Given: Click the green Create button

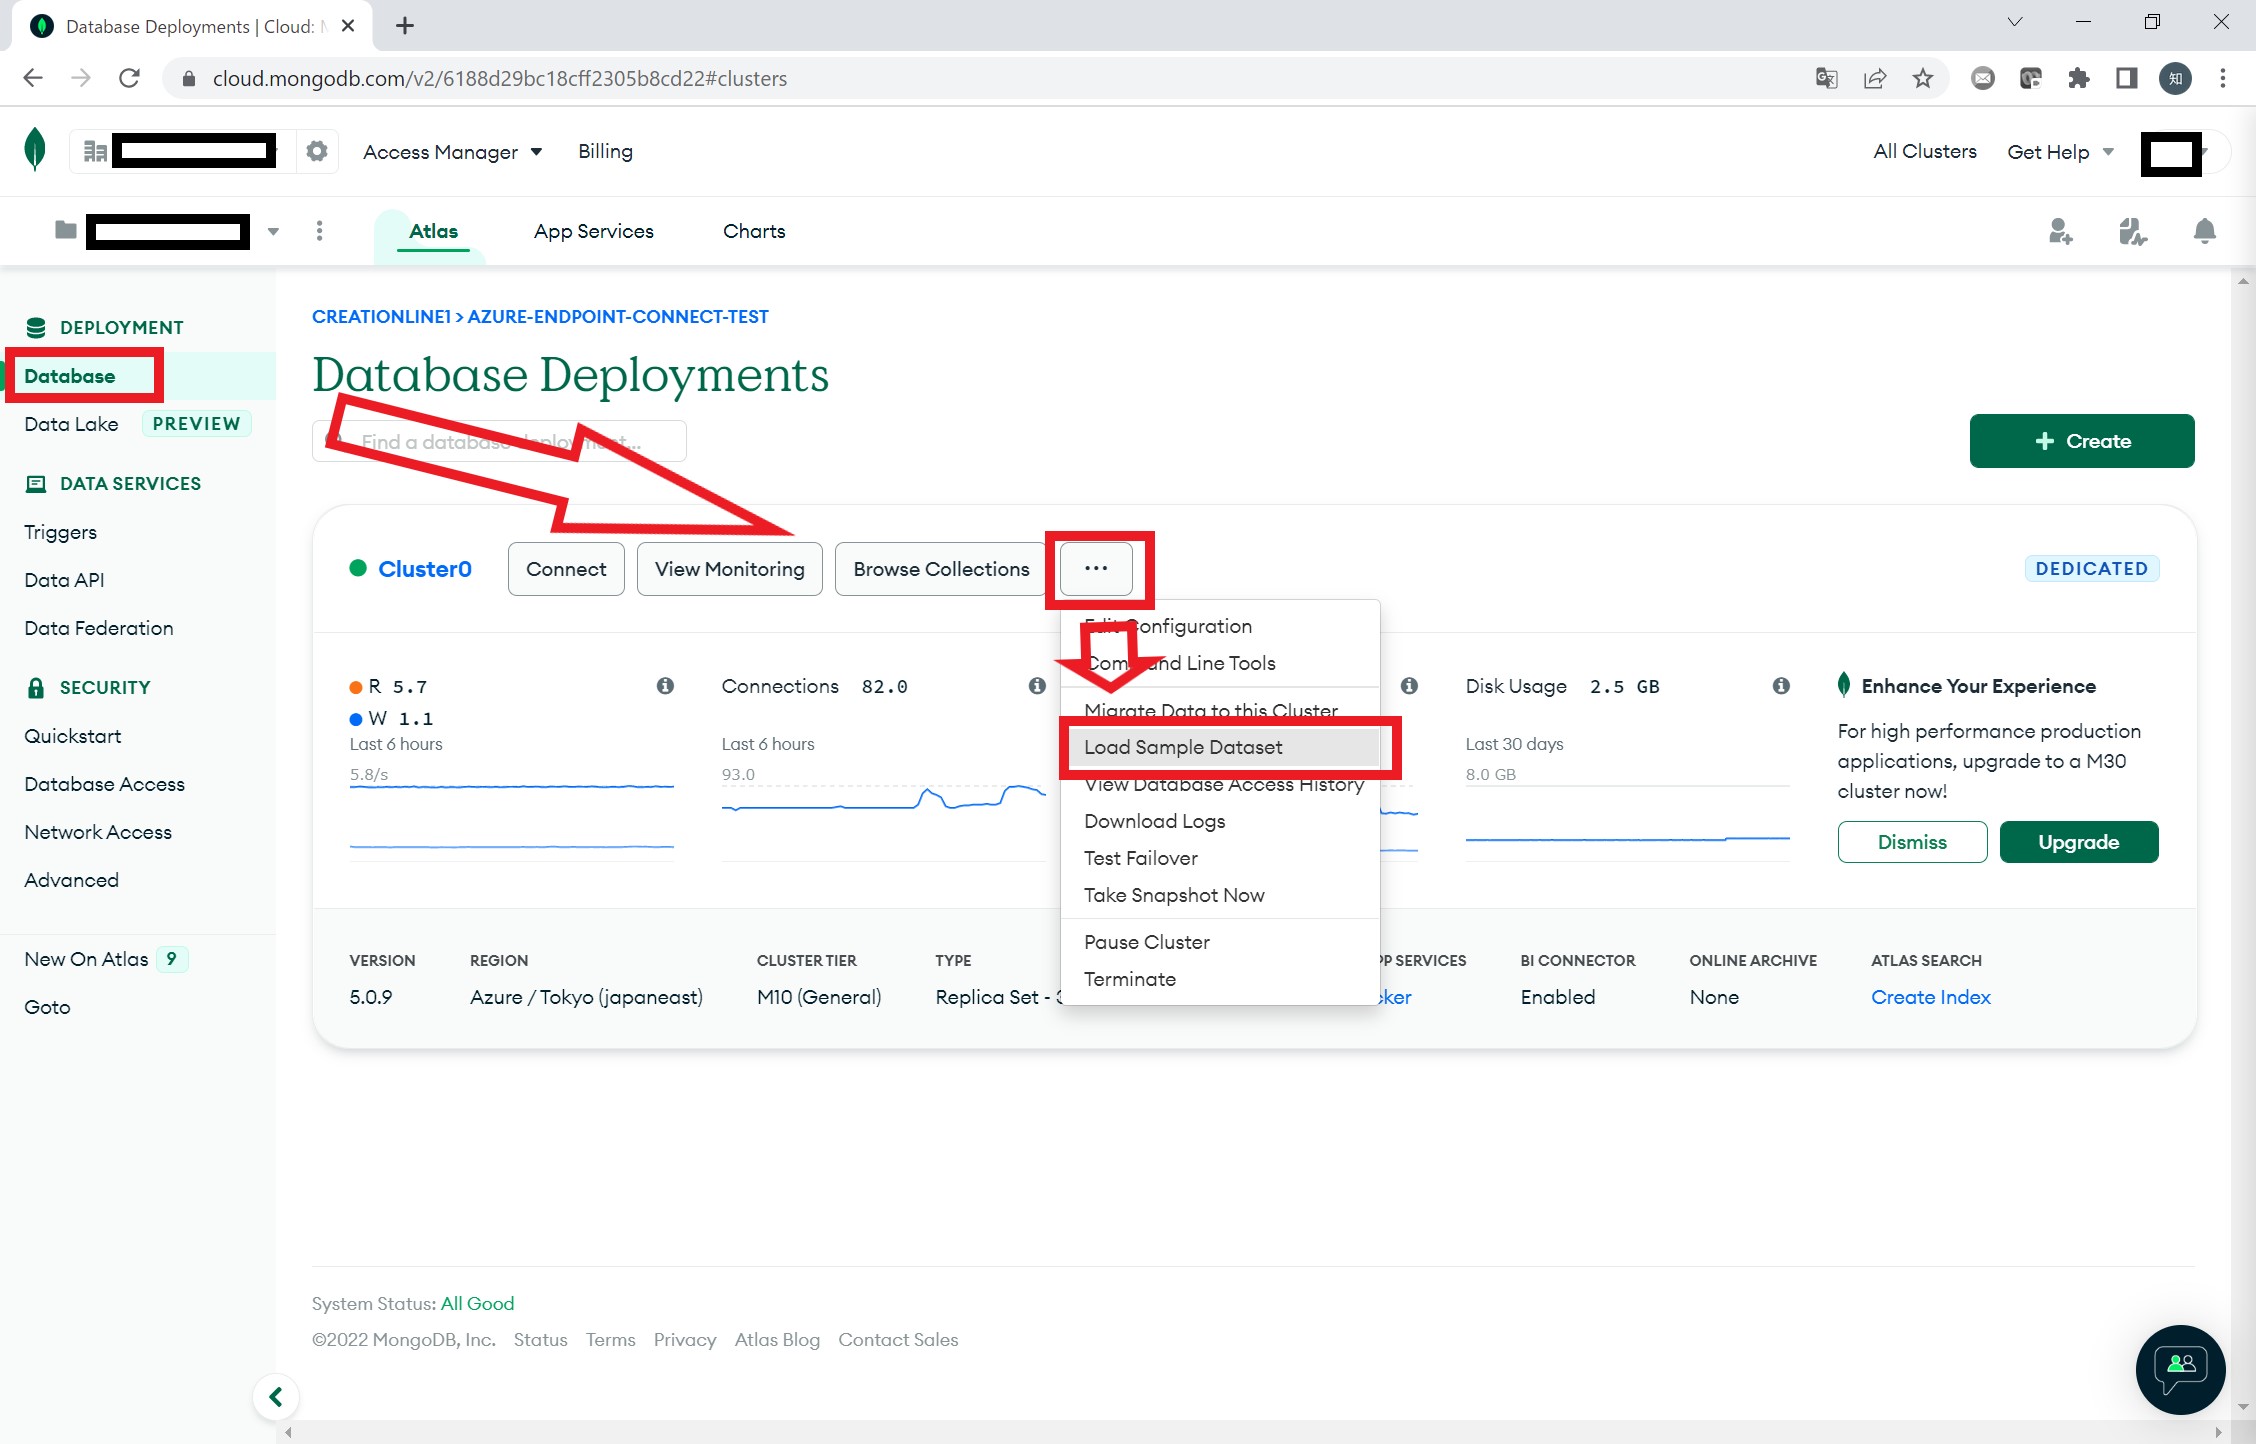Looking at the screenshot, I should [2082, 441].
